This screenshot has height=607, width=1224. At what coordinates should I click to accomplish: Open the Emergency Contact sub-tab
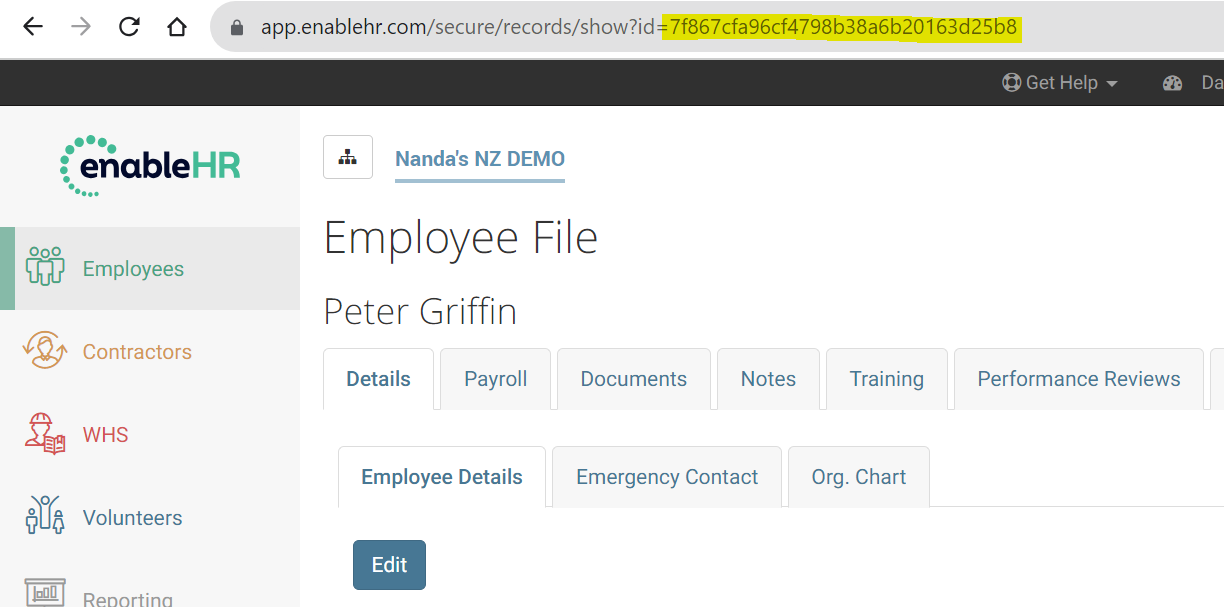point(667,477)
